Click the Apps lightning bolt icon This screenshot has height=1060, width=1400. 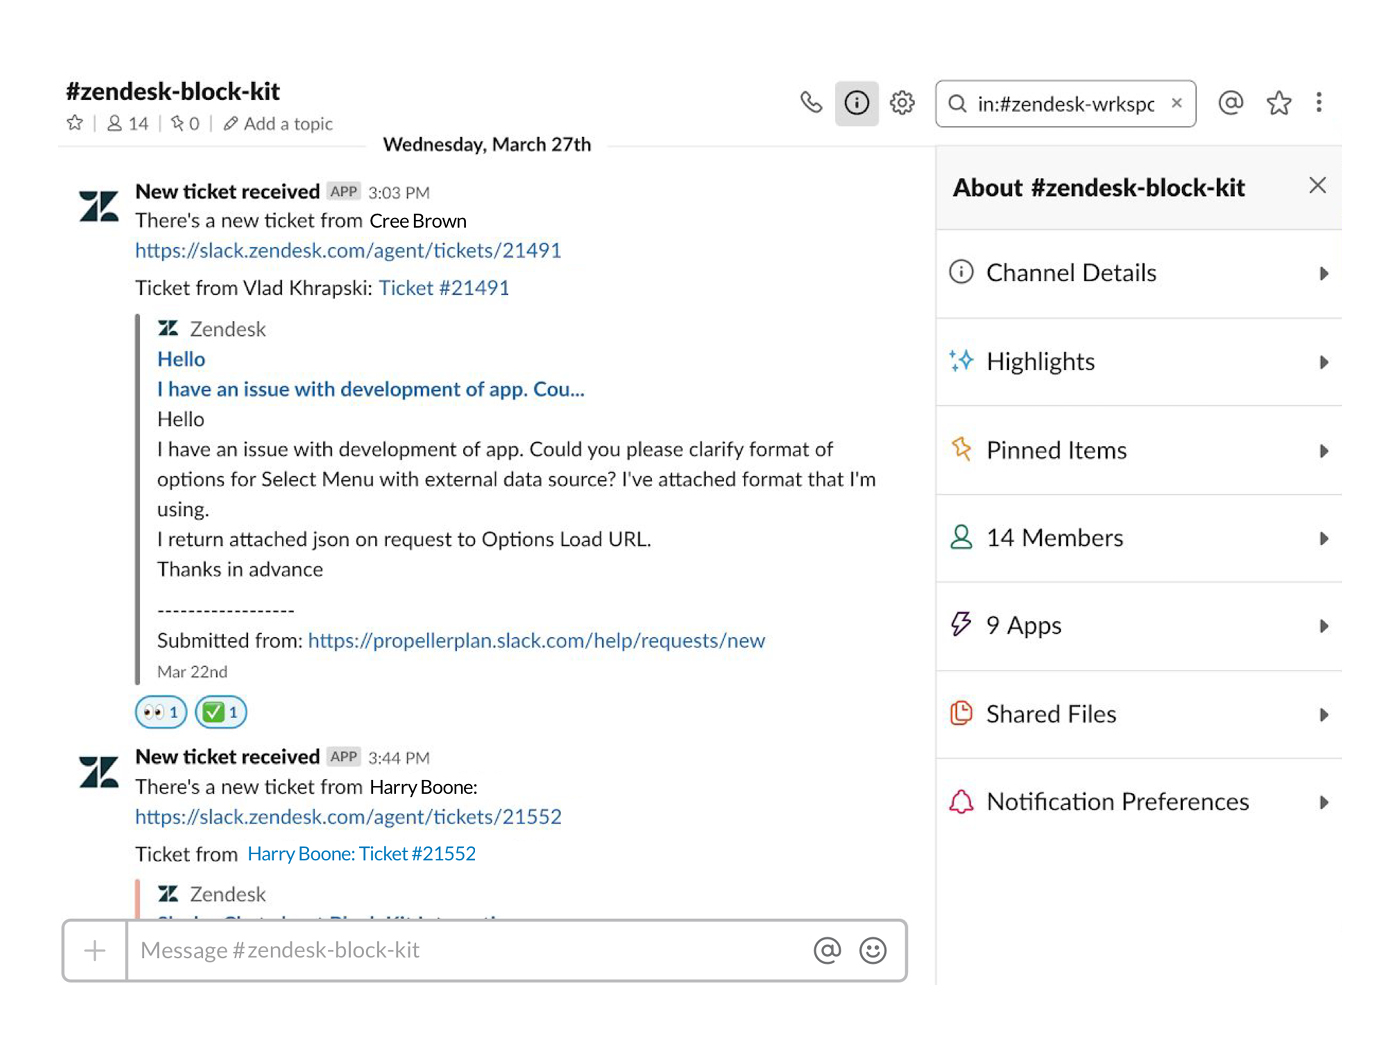pos(961,624)
